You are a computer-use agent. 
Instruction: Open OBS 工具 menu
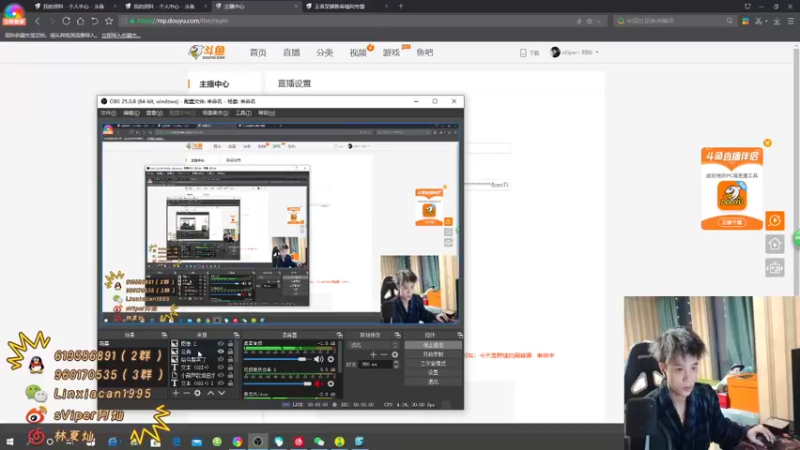243,113
